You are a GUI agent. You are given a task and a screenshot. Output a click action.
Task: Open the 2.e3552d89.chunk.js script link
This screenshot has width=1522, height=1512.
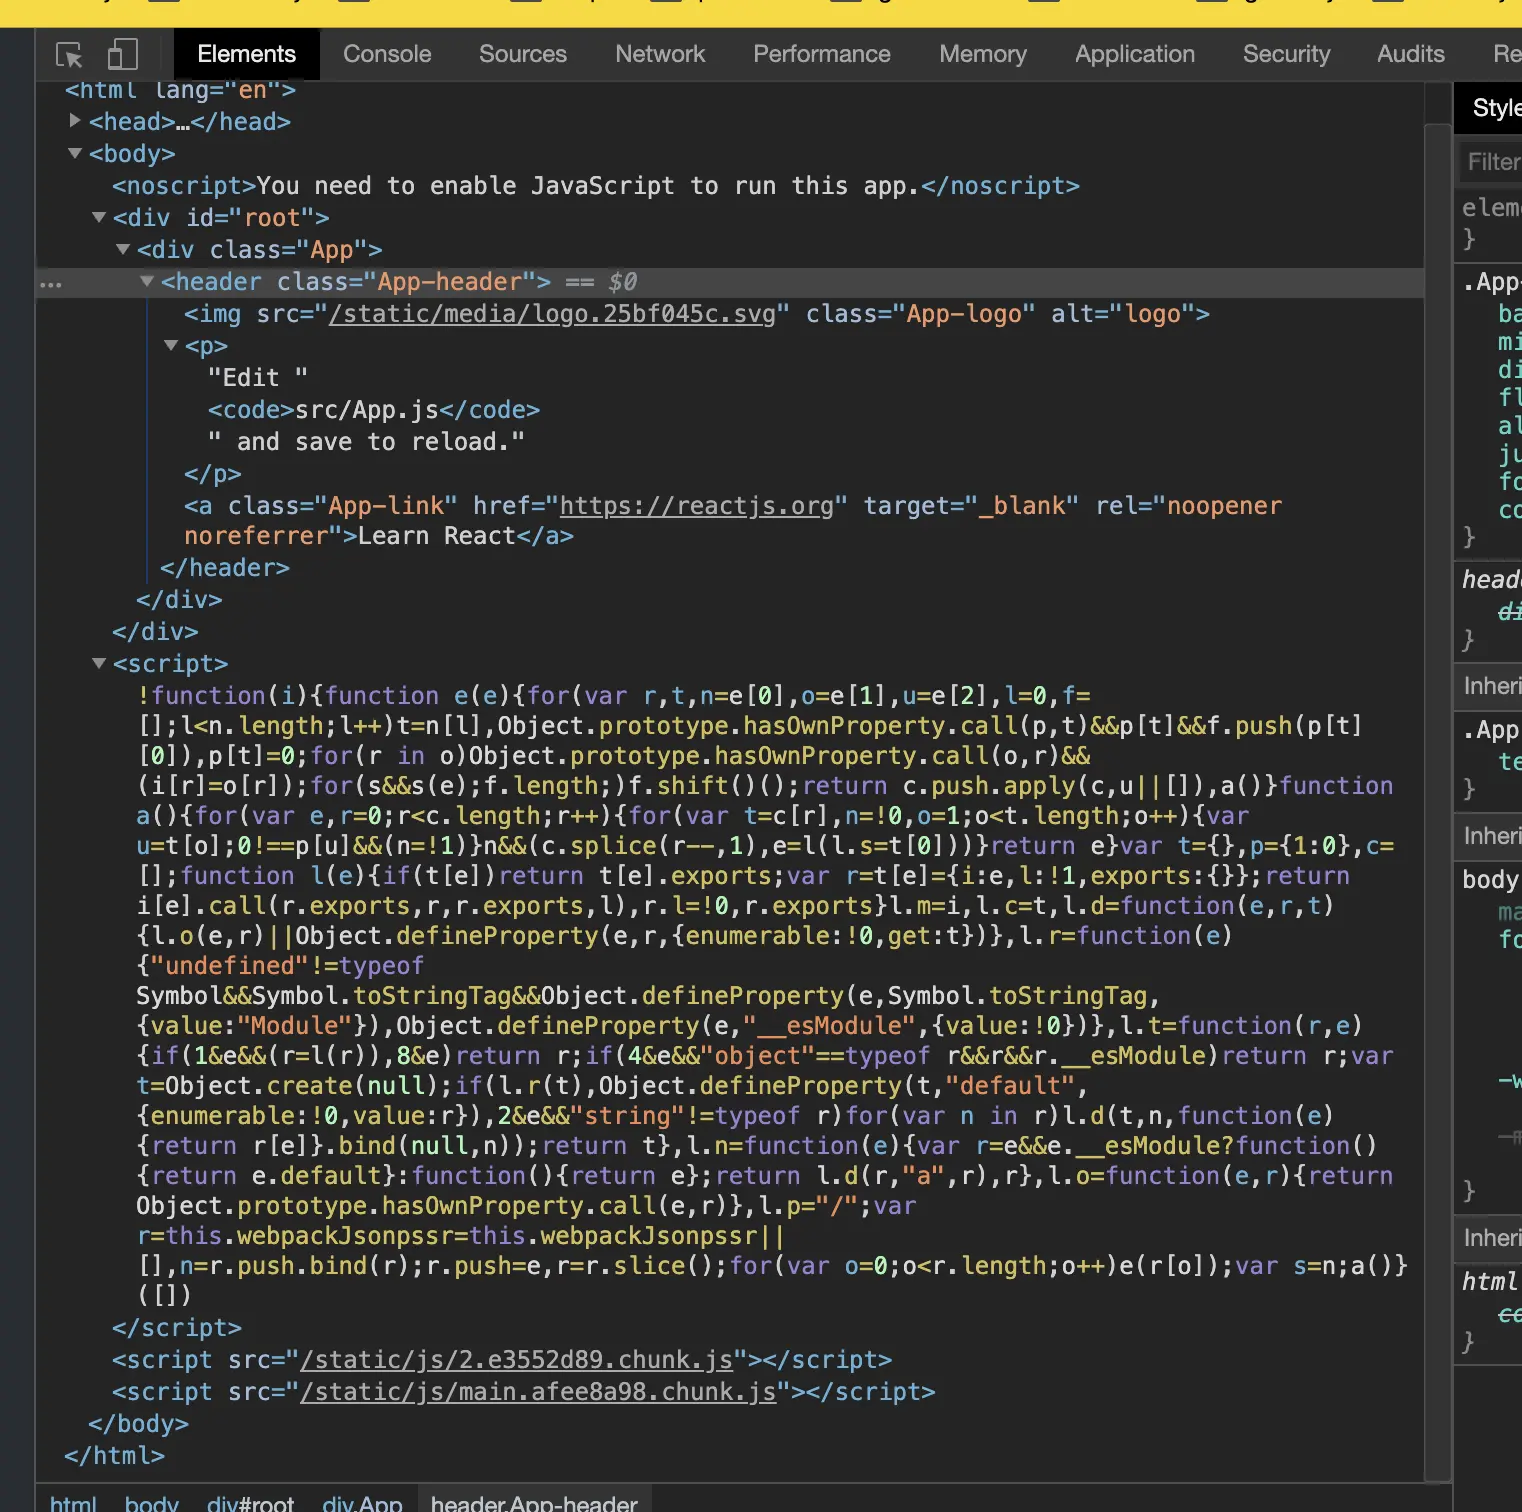(517, 1360)
